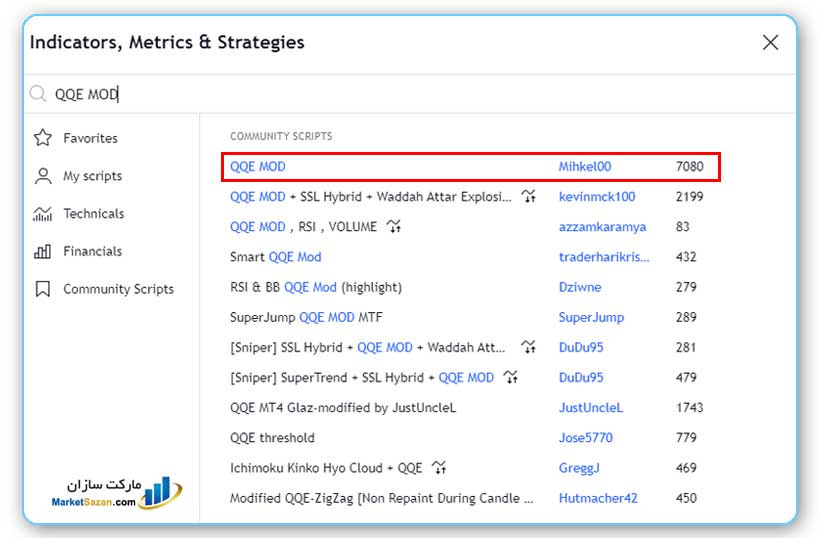The image size is (820, 538).
Task: Click the bookmark icon for Community Scripts
Action: pos(42,289)
